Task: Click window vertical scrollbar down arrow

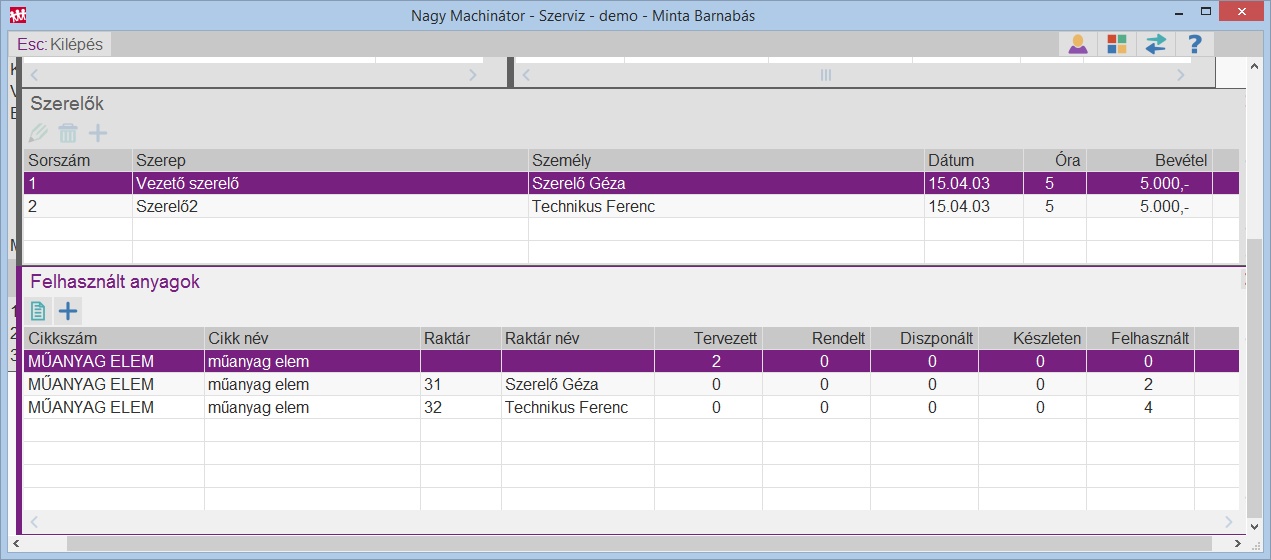Action: pos(1256,526)
